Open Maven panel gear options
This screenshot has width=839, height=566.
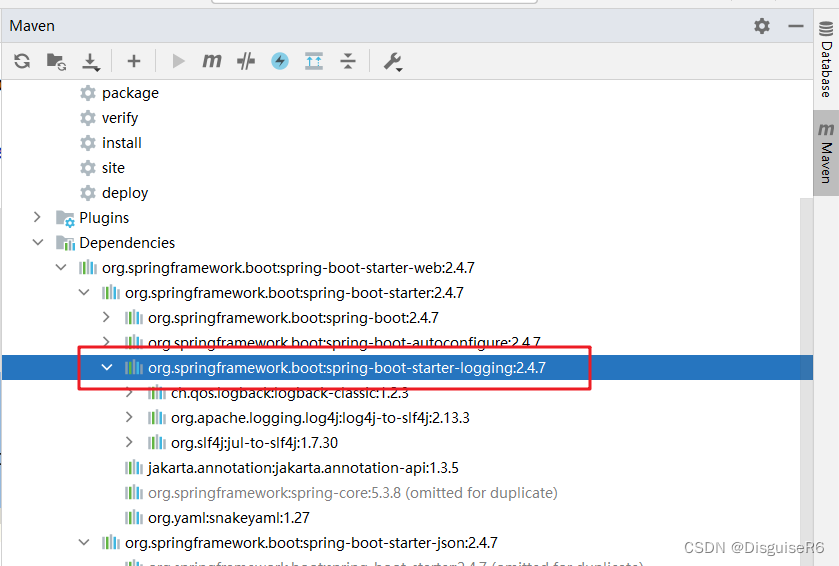[761, 26]
